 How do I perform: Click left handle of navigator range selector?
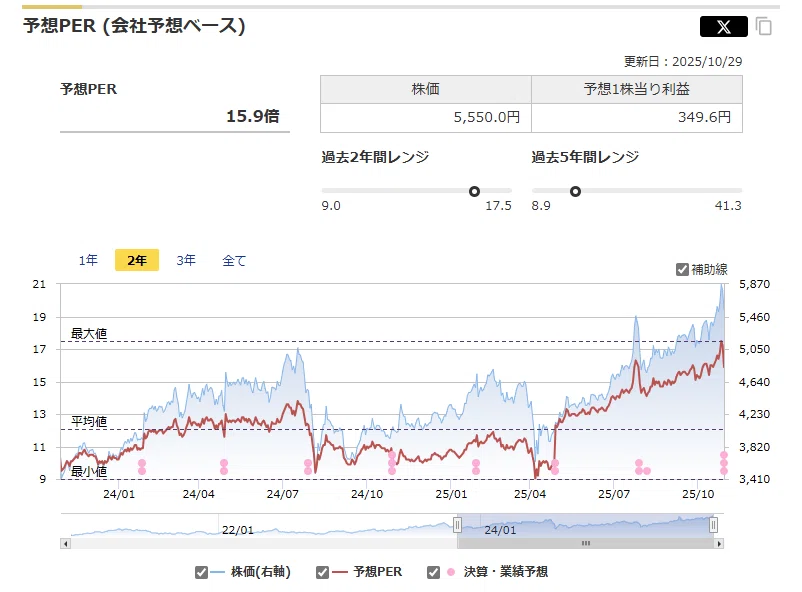[x=457, y=525]
